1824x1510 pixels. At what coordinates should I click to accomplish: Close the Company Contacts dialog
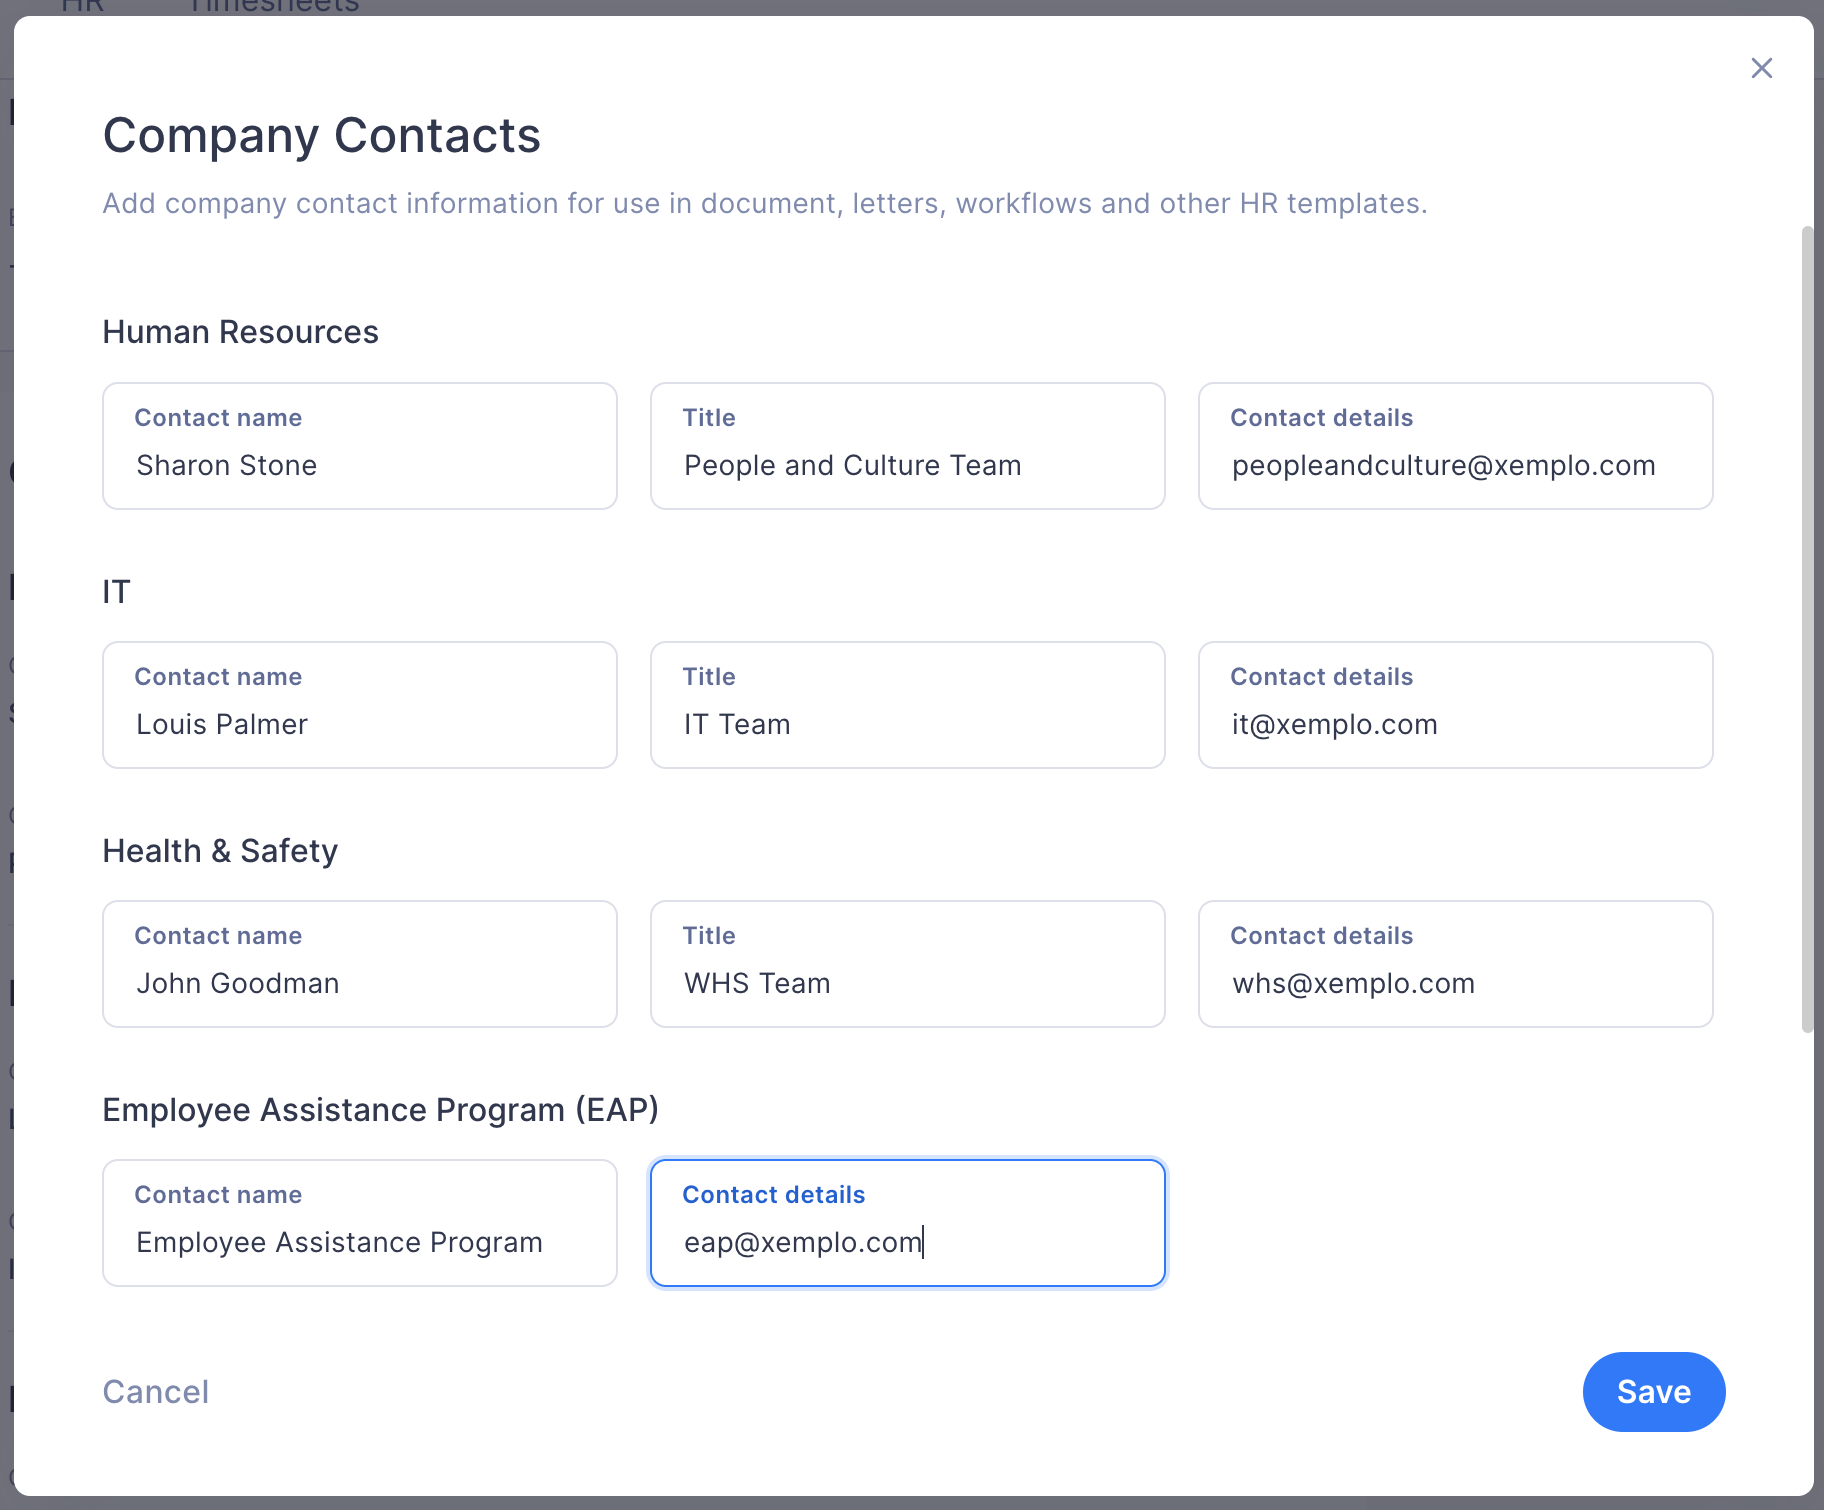coord(1761,68)
